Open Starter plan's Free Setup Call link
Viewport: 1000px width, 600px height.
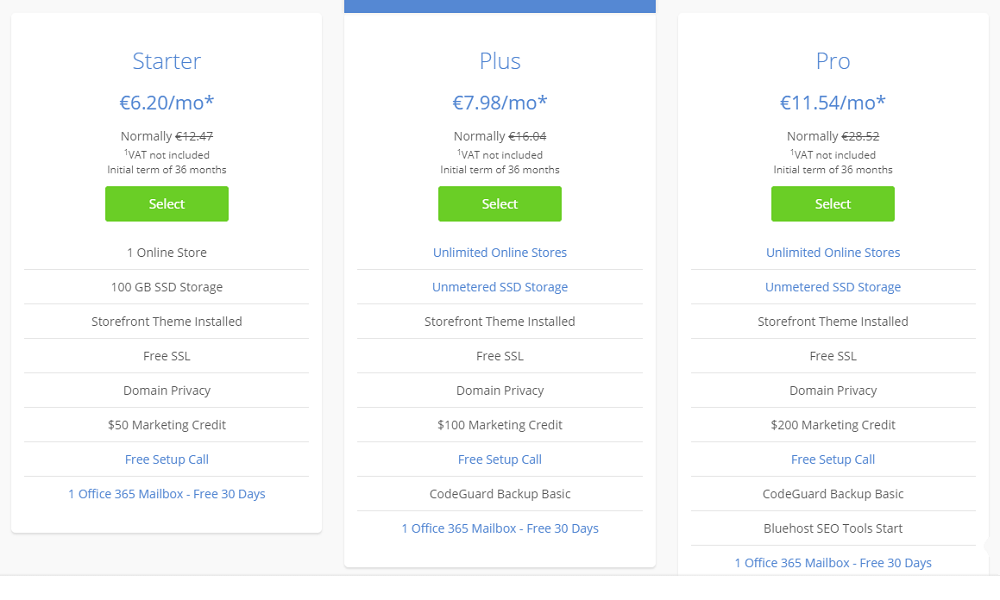tap(167, 460)
